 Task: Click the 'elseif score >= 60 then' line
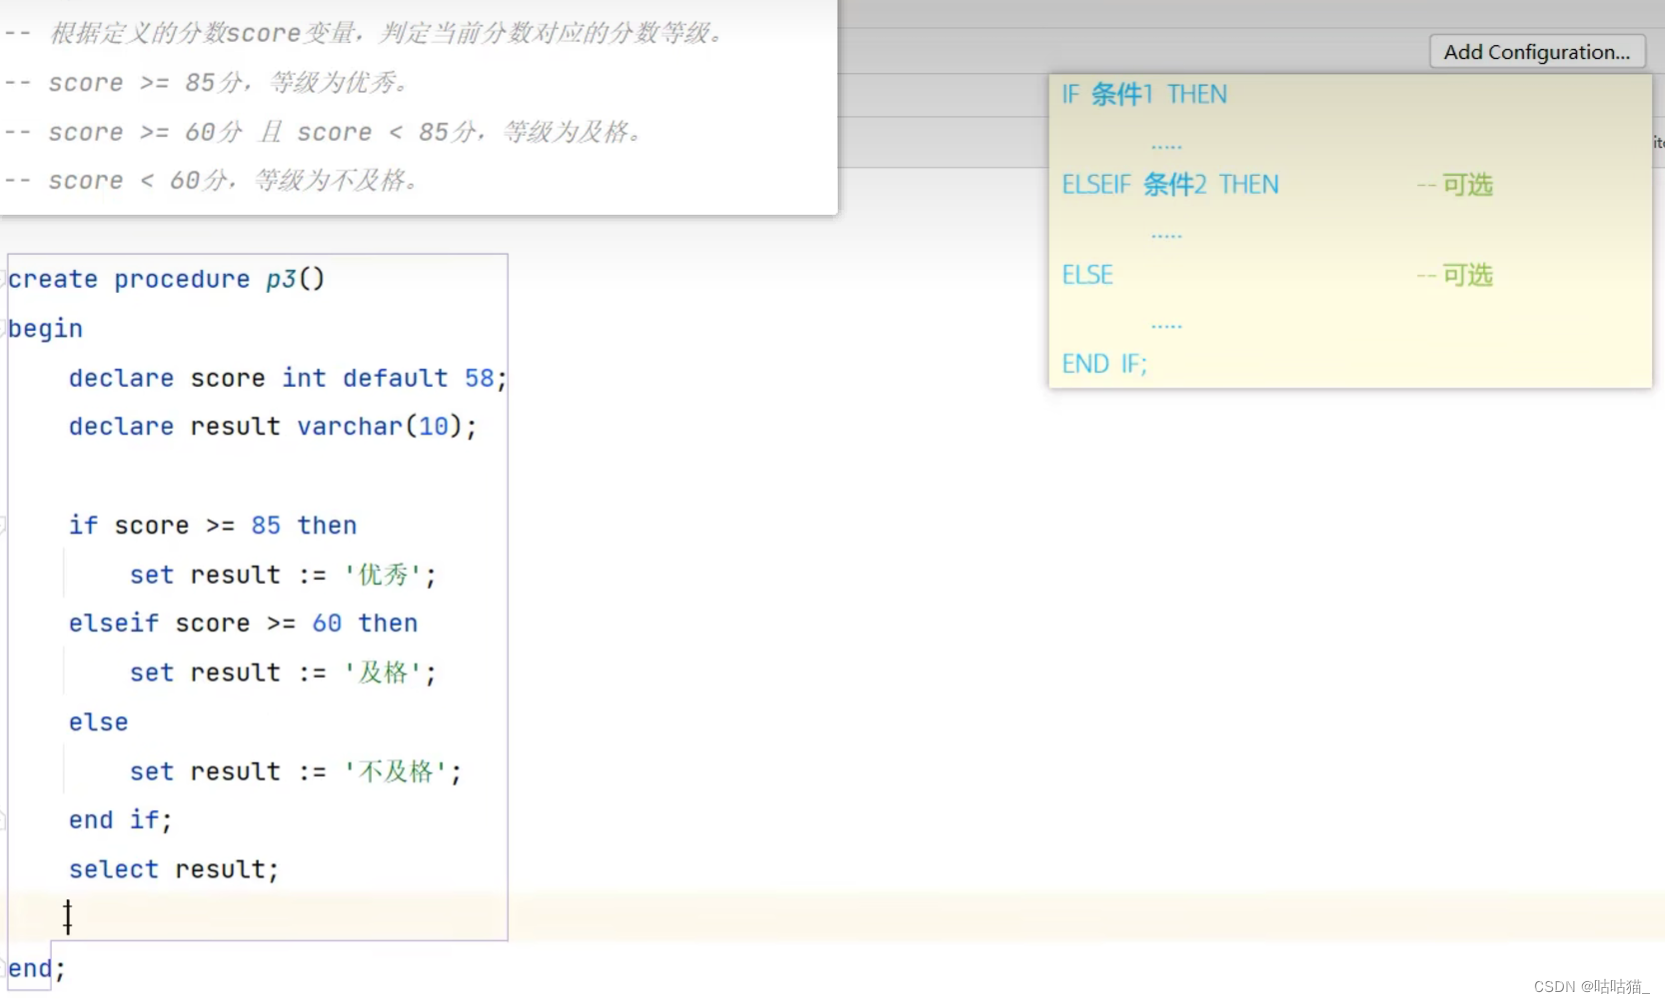tap(243, 623)
